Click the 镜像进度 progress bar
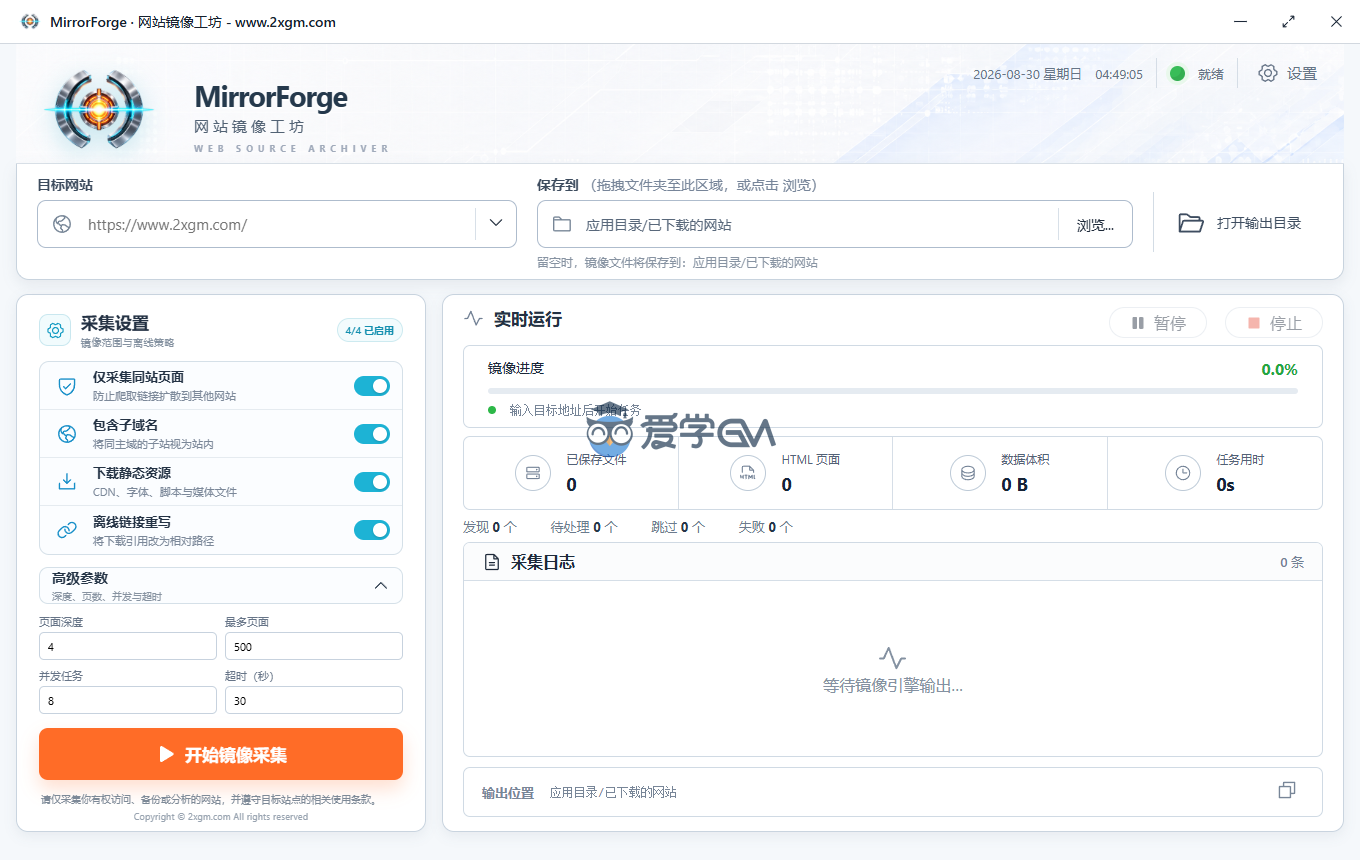This screenshot has height=860, width=1360. (x=893, y=391)
